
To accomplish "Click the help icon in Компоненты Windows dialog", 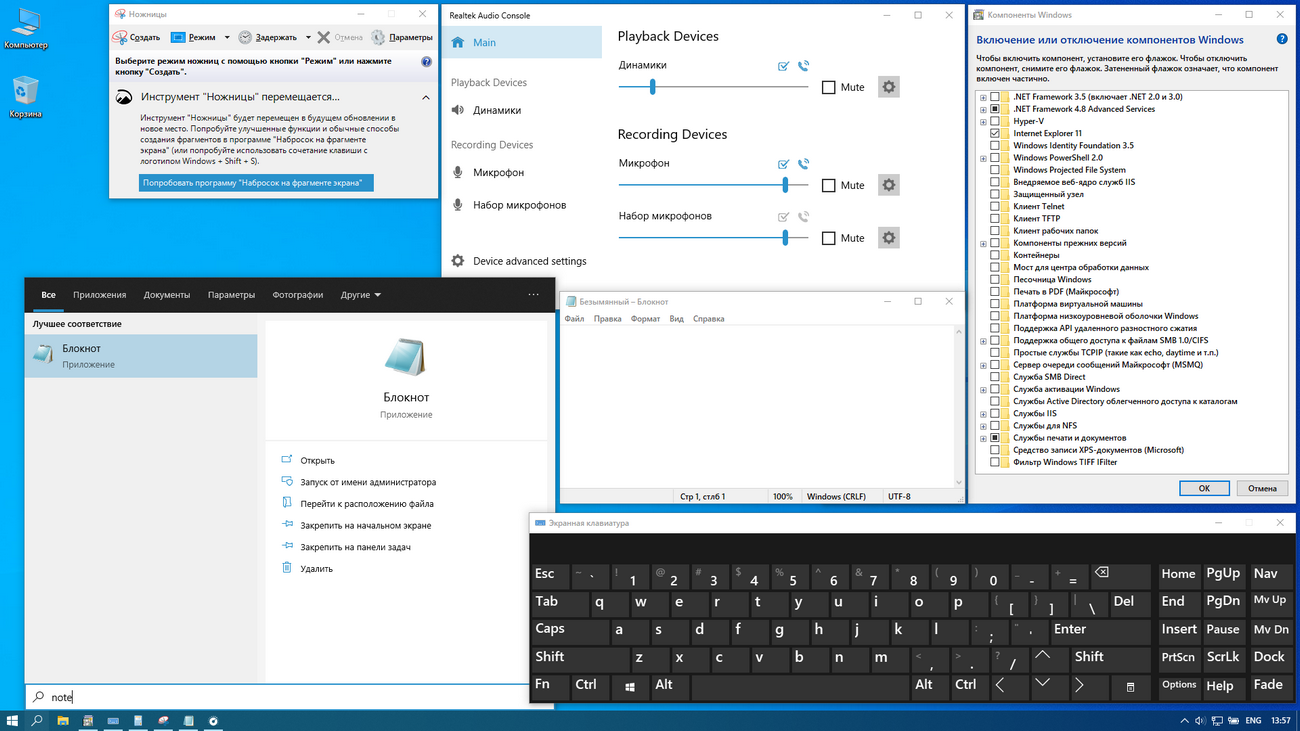I will tap(1282, 40).
